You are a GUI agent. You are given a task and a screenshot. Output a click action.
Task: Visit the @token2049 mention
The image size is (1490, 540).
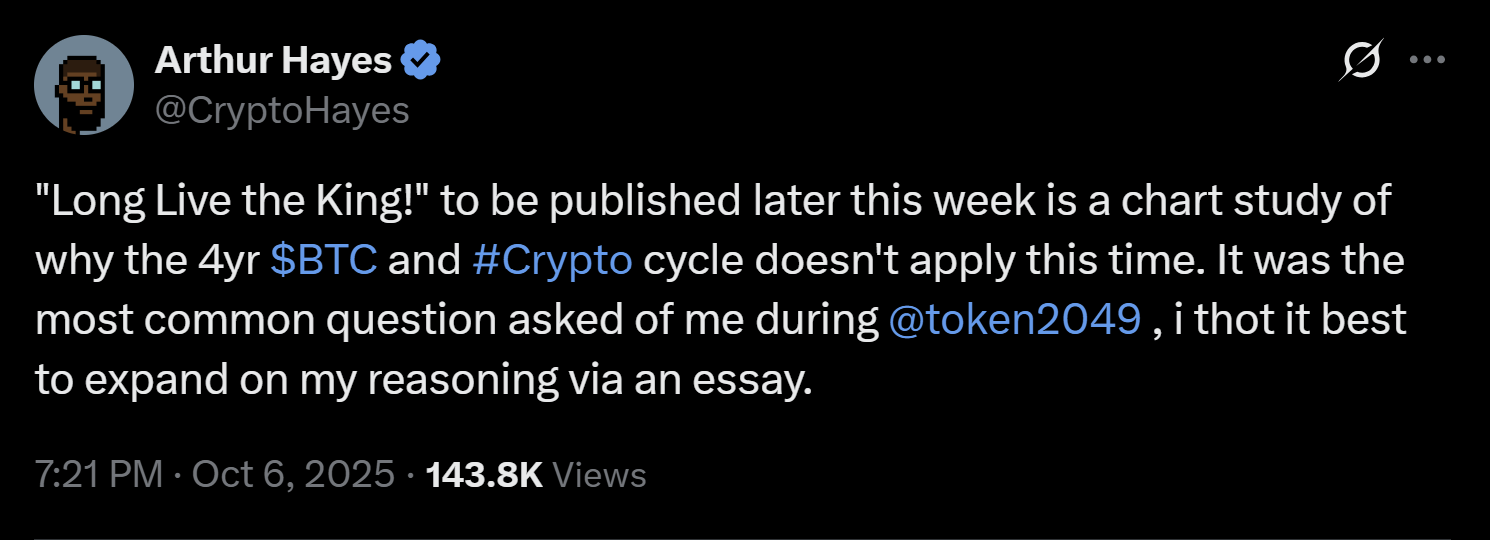1014,320
